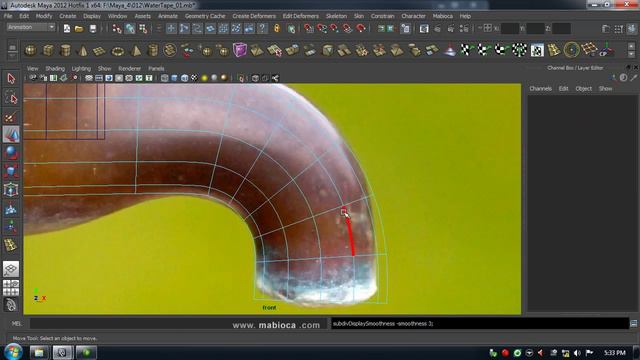Click the Z coordinate input field
The height and width of the screenshot is (360, 640).
(561, 29)
